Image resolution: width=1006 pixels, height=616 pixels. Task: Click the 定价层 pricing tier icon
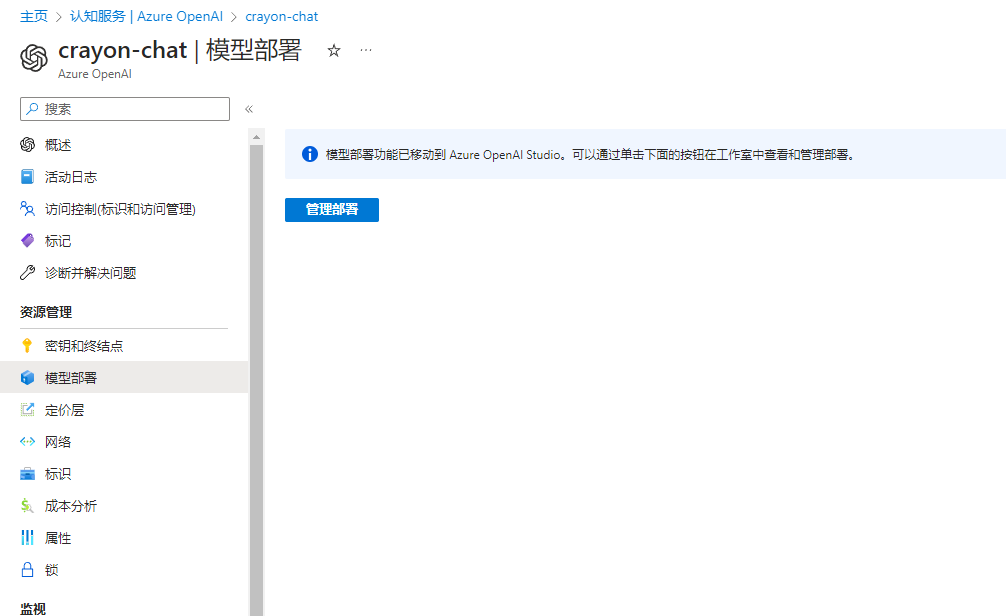[x=28, y=410]
